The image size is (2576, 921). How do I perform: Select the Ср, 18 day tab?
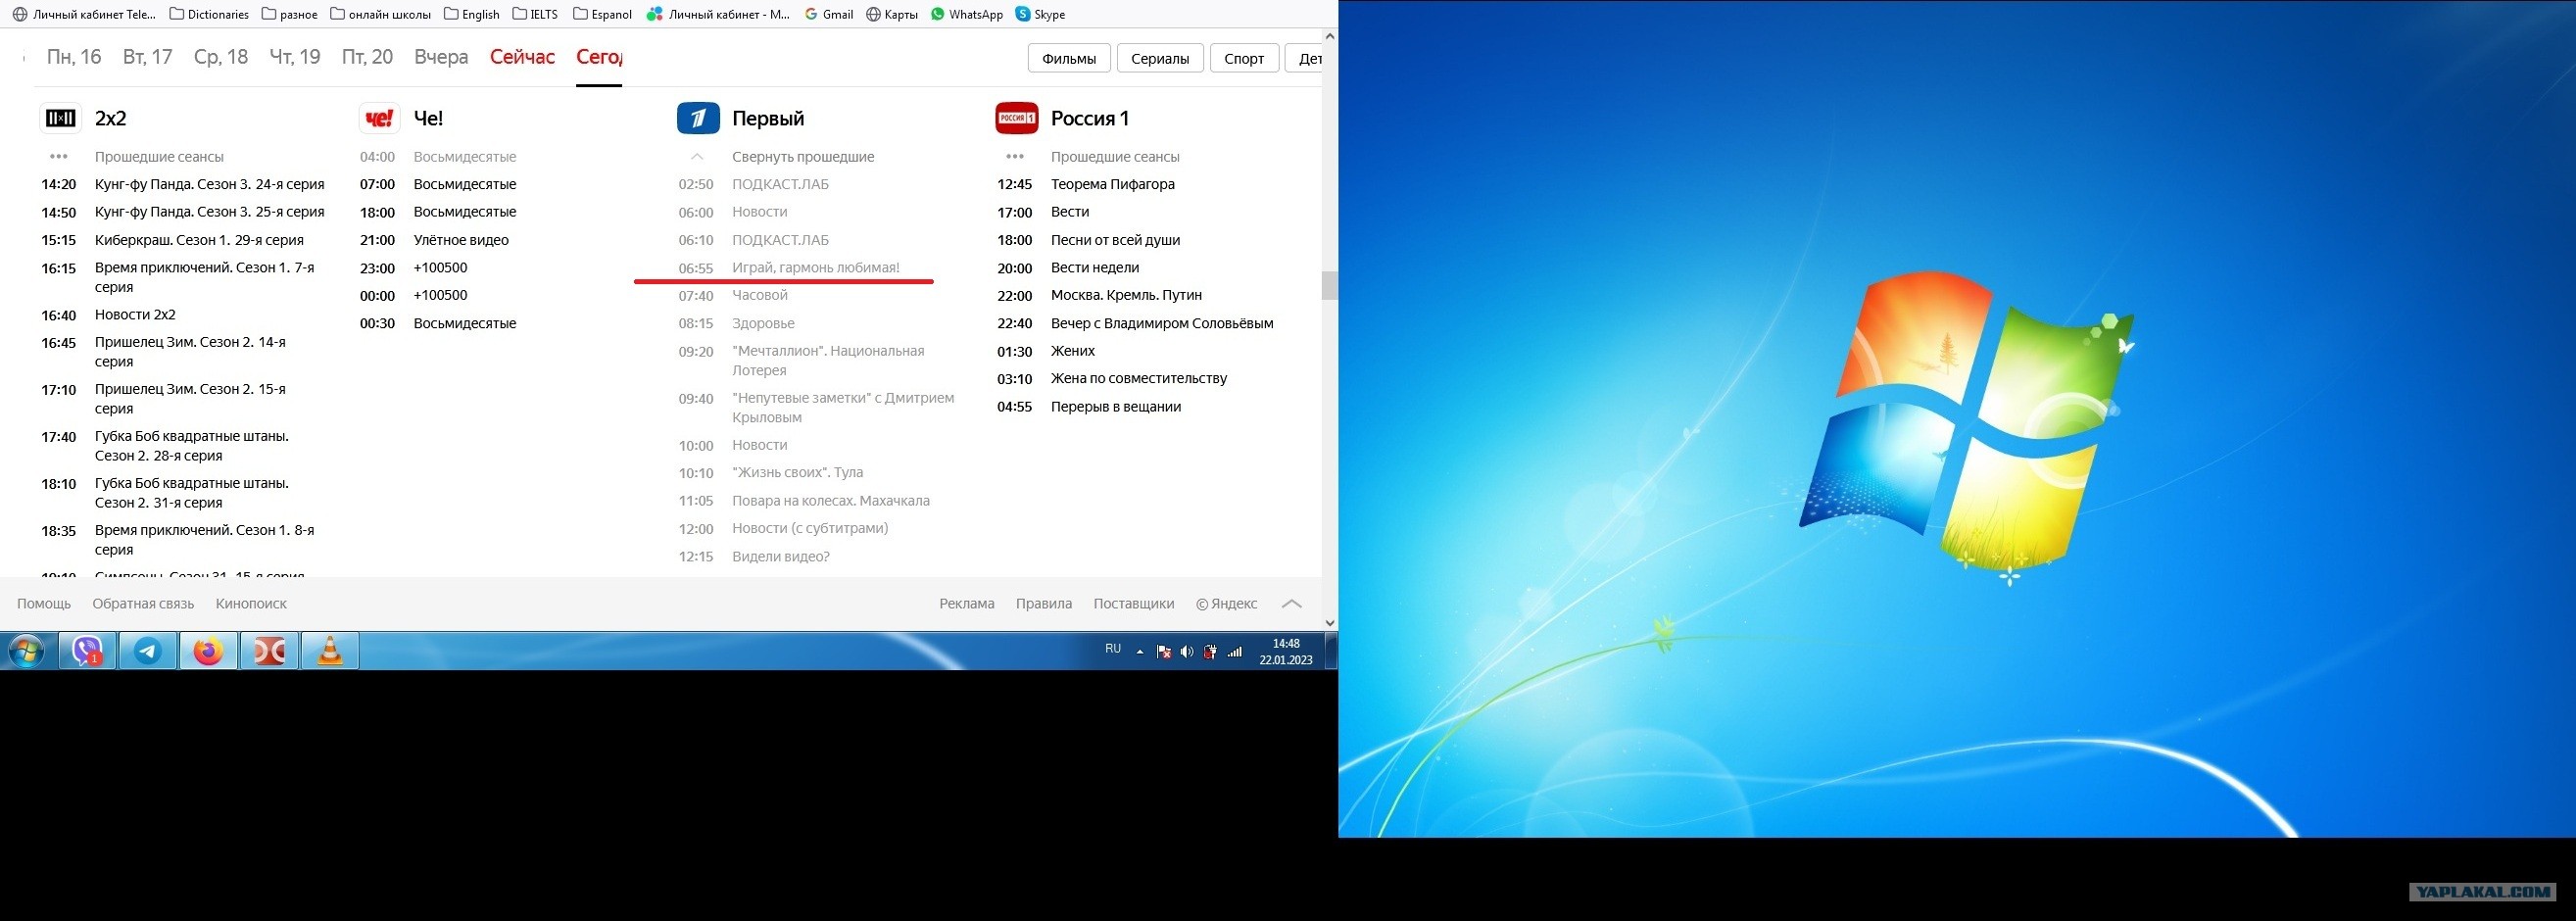(221, 57)
